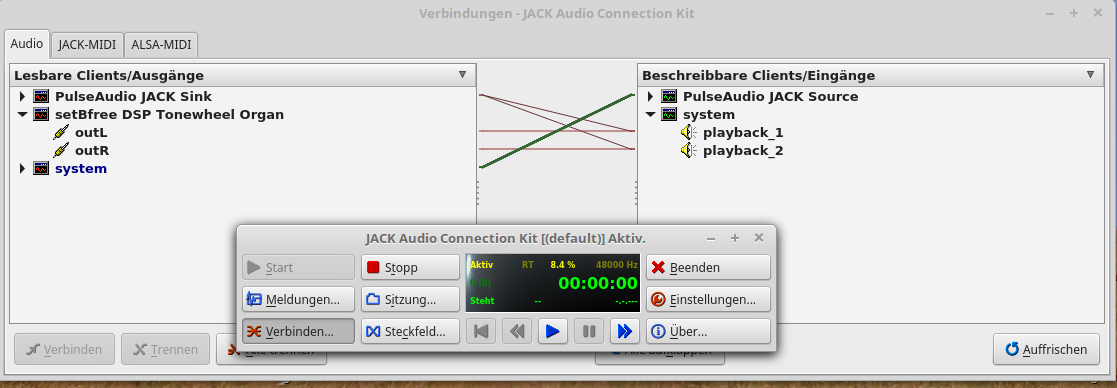The width and height of the screenshot is (1117, 388).
Task: Select the outR output port
Action: point(91,150)
